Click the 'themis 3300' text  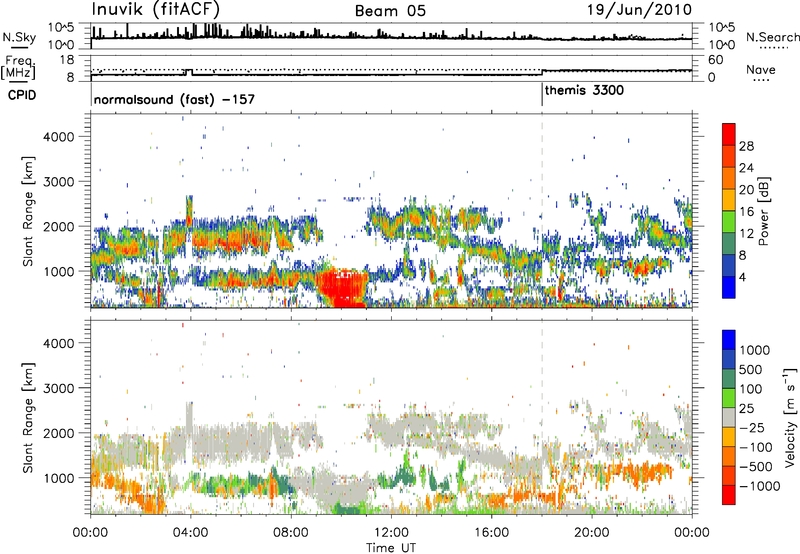[x=584, y=91]
